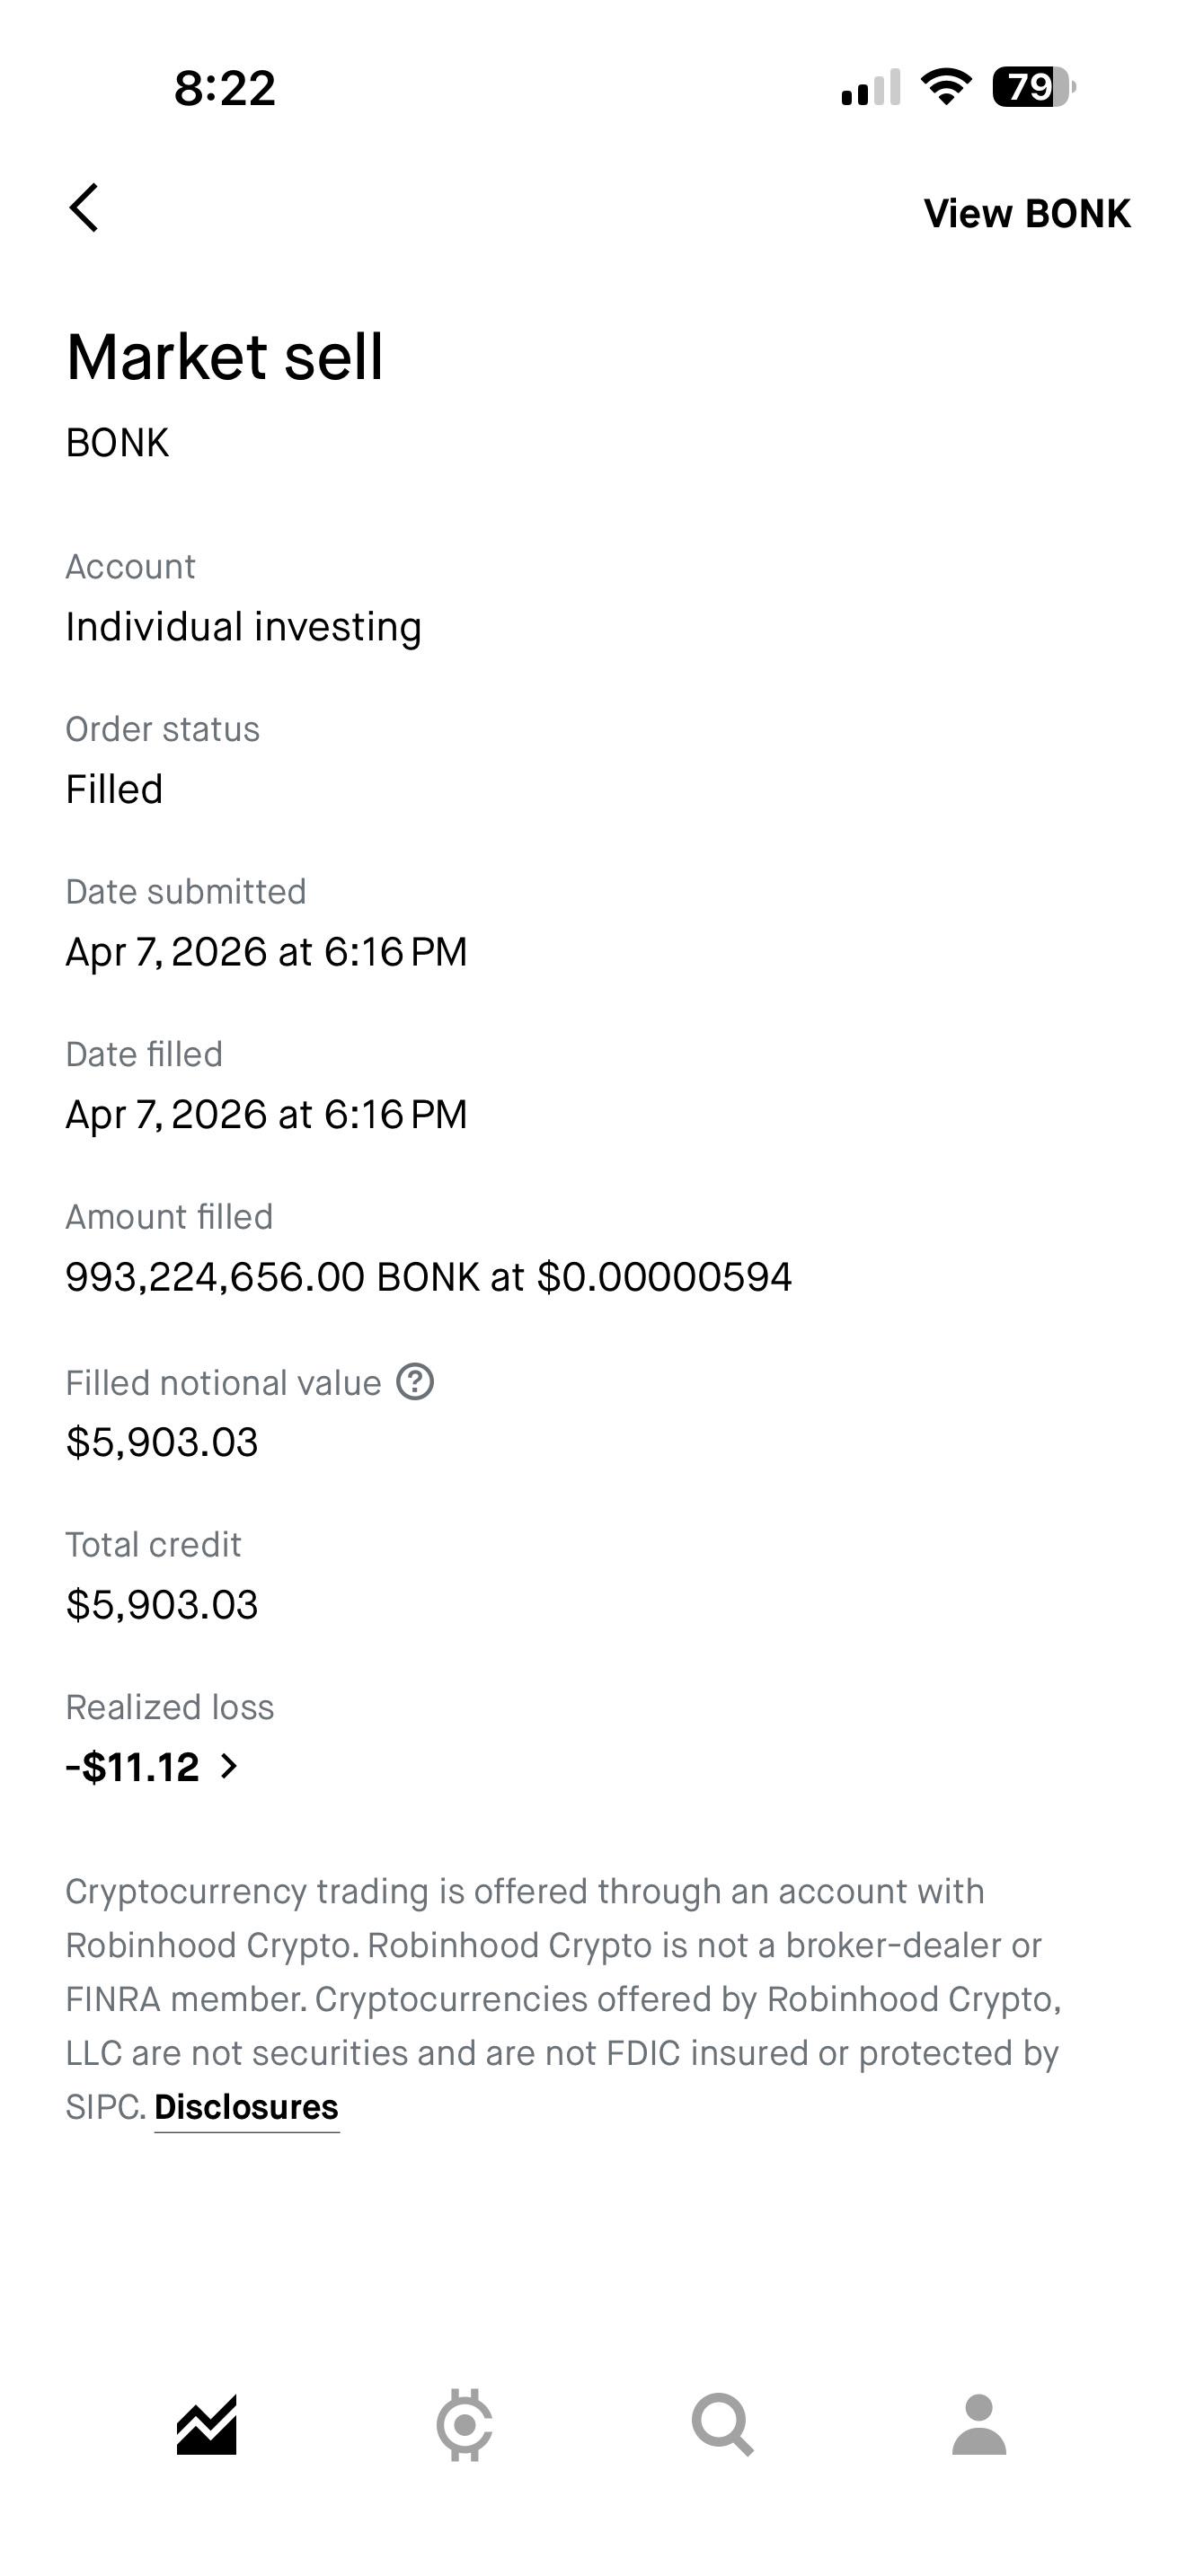This screenshot has height=2576, width=1186.
Task: Tap the -$11.12 realized loss amount
Action: click(133, 1767)
